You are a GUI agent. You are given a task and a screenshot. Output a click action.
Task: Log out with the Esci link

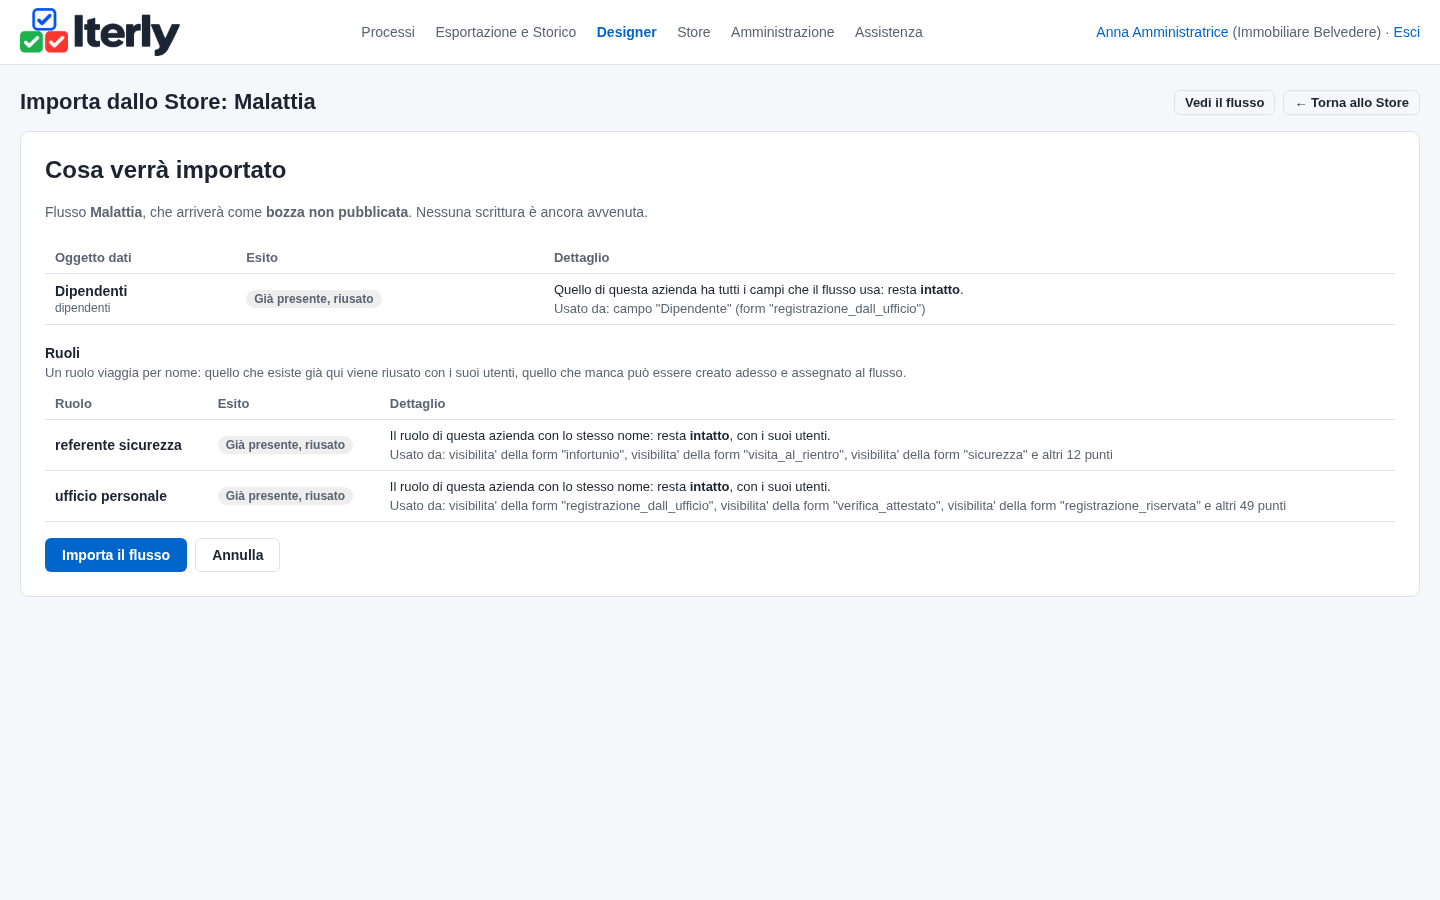1407,32
